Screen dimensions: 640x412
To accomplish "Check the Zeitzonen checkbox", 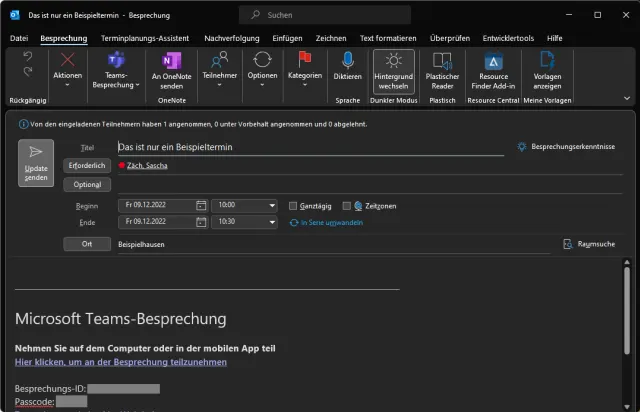I will click(x=345, y=205).
